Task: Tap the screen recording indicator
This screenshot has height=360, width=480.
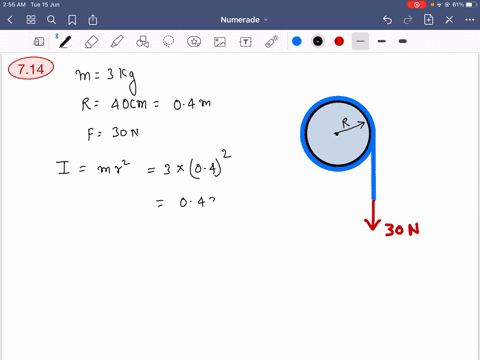Action: (x=416, y=5)
